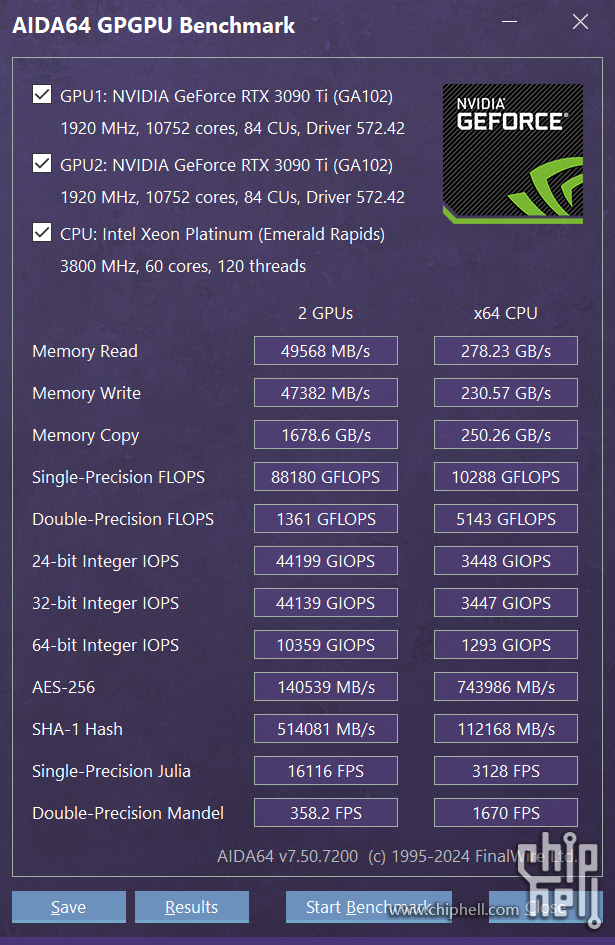Click the NVIDIA GeForce logo image

(x=512, y=154)
